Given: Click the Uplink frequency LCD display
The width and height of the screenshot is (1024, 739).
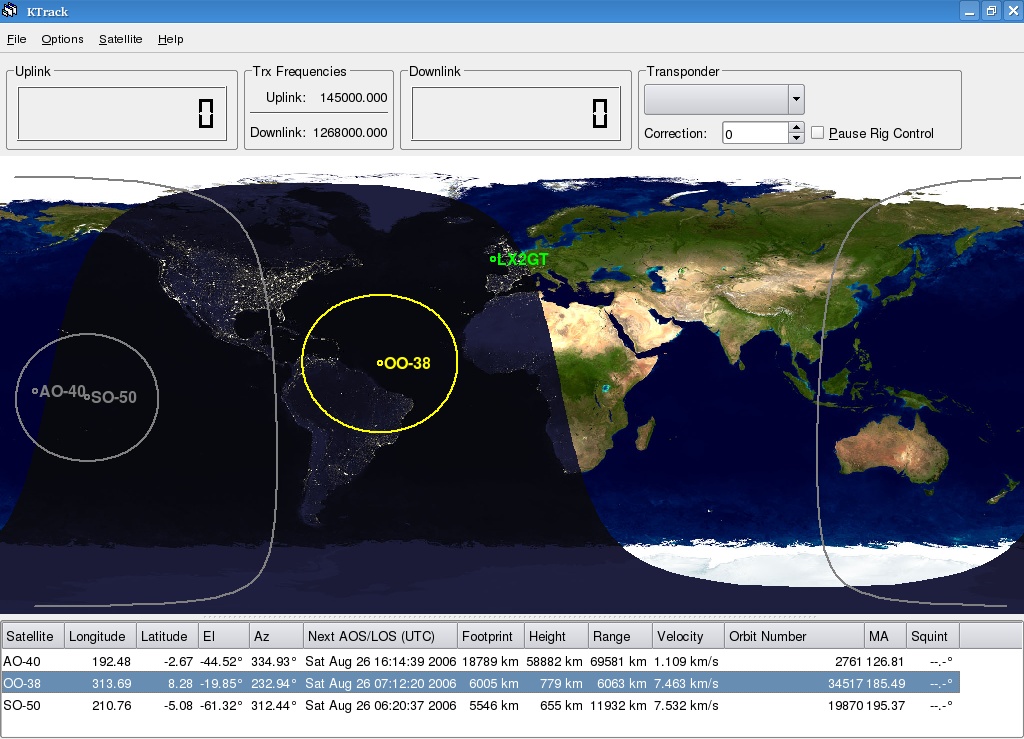Looking at the screenshot, I should [x=122, y=114].
